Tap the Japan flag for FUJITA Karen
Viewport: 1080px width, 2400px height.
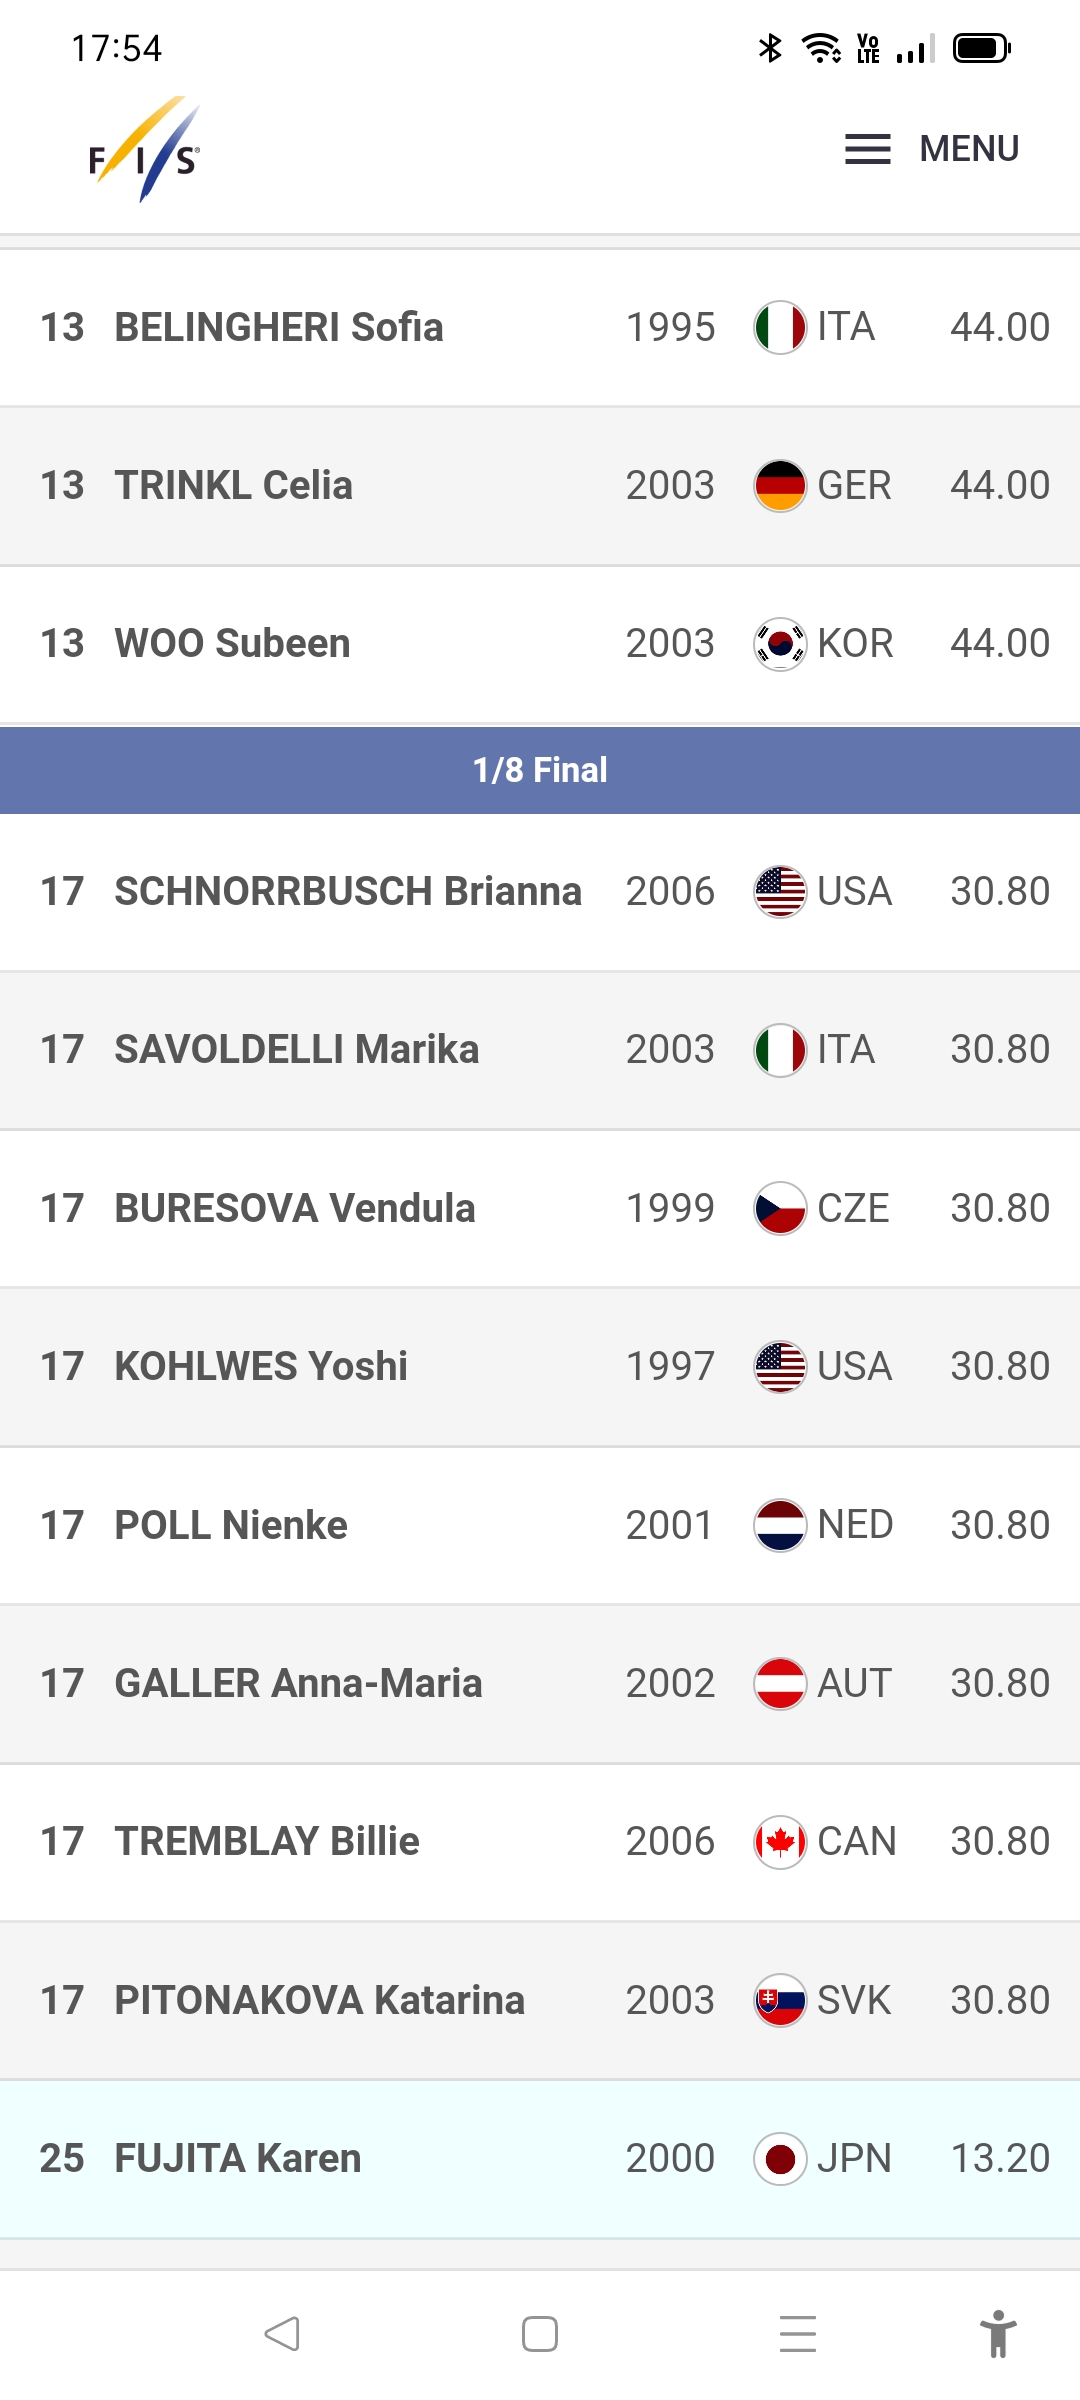pyautogui.click(x=780, y=2159)
